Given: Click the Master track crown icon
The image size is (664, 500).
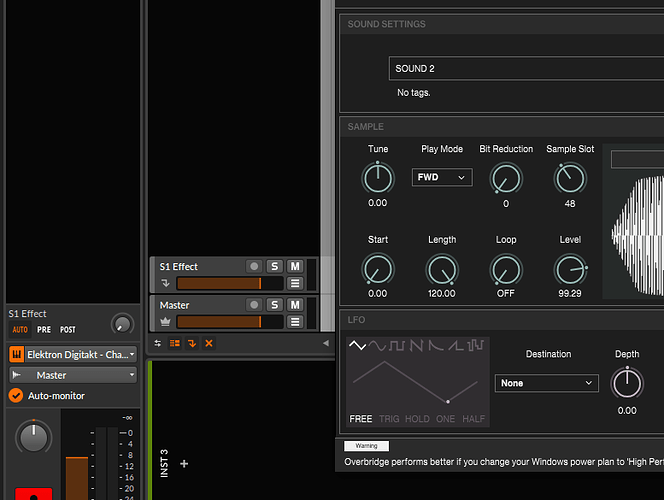Looking at the screenshot, I should point(166,322).
